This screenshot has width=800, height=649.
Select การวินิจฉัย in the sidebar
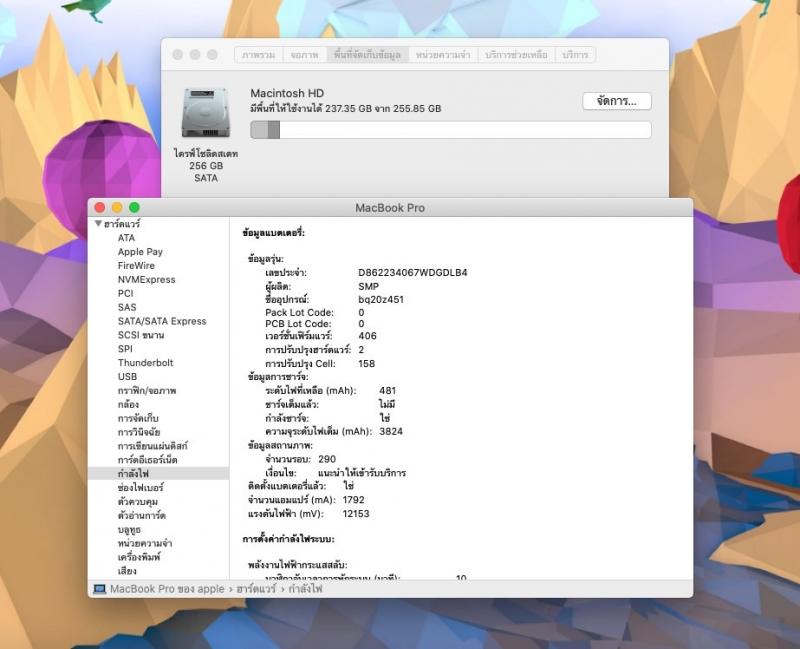tap(139, 432)
